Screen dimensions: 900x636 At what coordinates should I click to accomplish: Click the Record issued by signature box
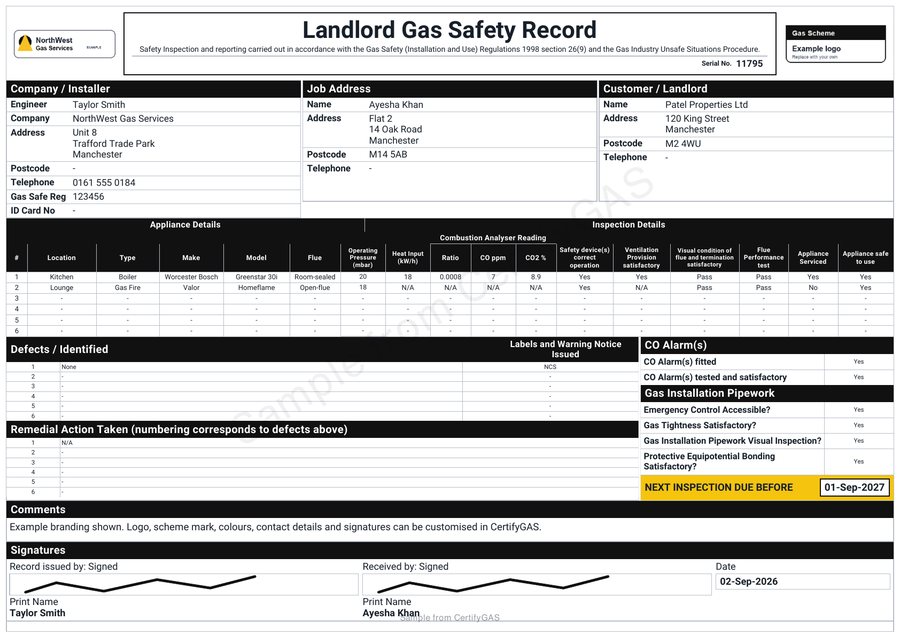(184, 584)
